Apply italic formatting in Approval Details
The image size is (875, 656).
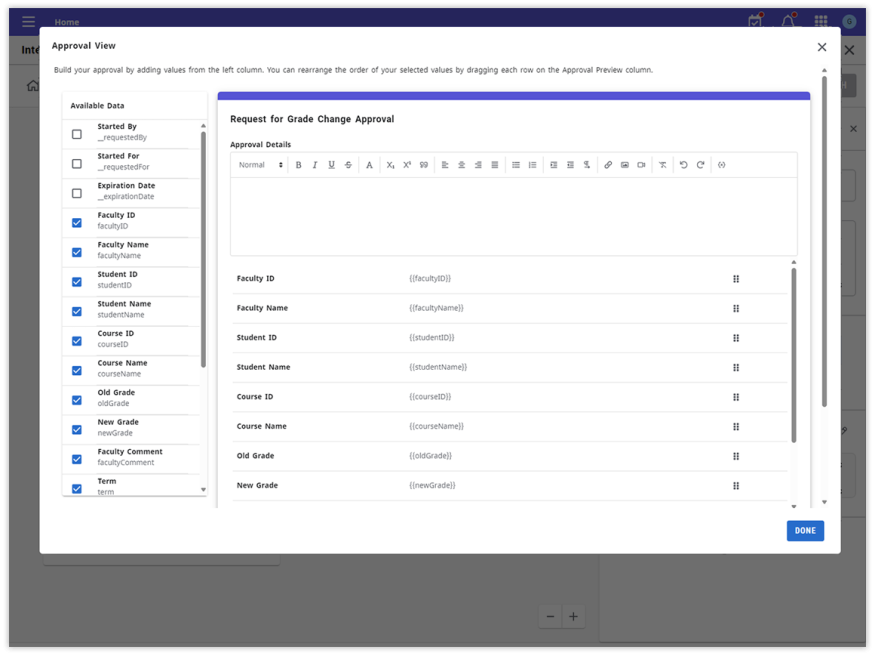[x=315, y=165]
